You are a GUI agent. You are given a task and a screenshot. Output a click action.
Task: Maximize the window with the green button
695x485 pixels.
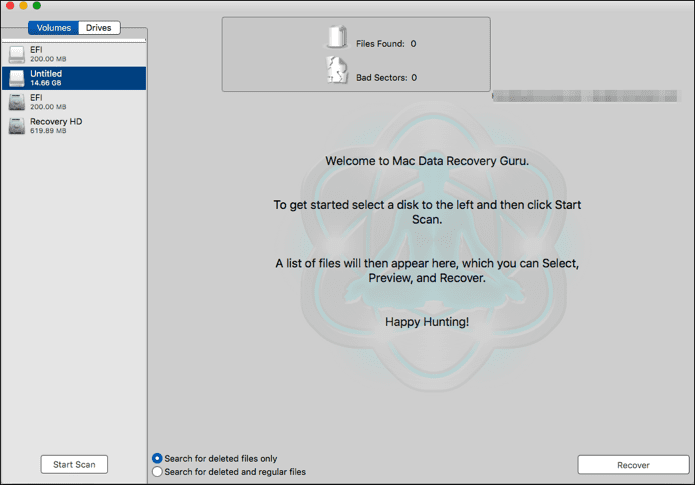[37, 5]
